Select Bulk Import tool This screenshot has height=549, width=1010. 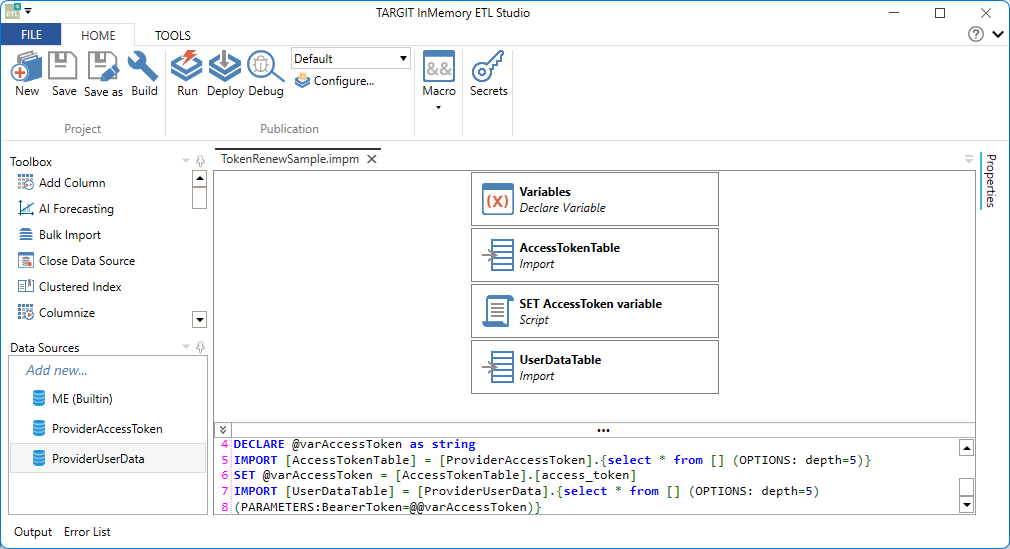click(59, 235)
